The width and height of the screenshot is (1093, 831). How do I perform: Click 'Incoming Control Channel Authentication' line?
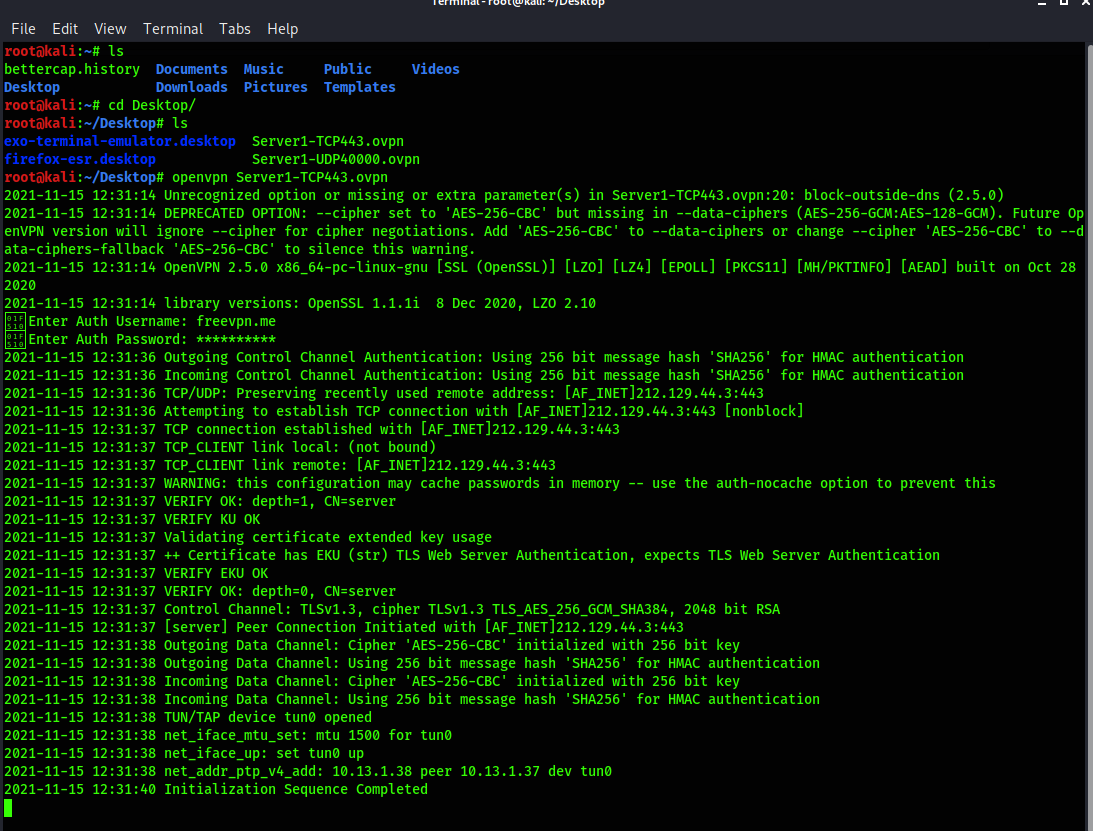[x=484, y=375]
